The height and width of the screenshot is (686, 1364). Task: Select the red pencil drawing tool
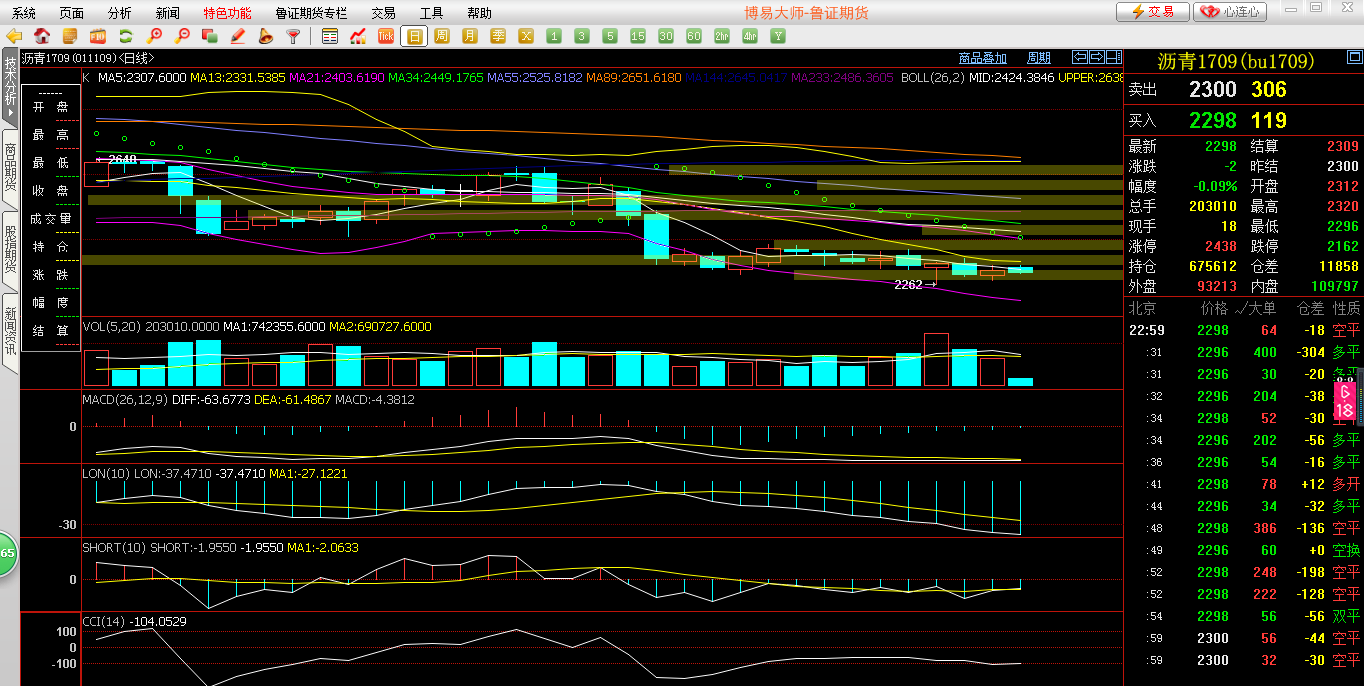(x=238, y=36)
